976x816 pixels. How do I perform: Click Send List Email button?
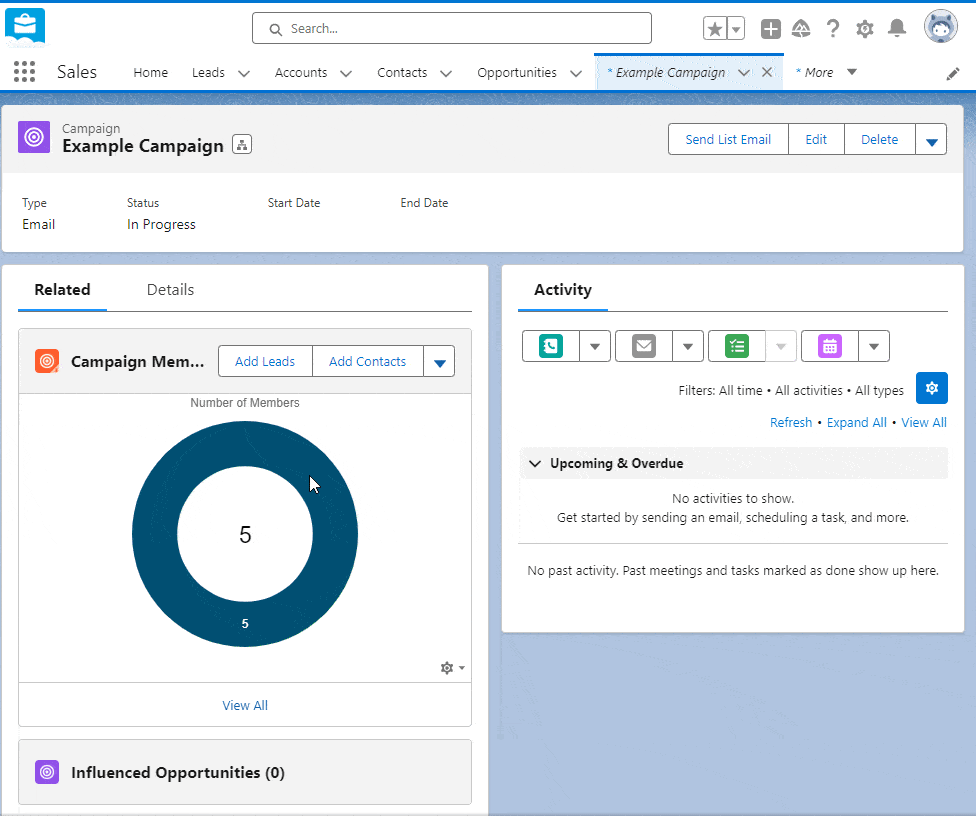point(728,139)
